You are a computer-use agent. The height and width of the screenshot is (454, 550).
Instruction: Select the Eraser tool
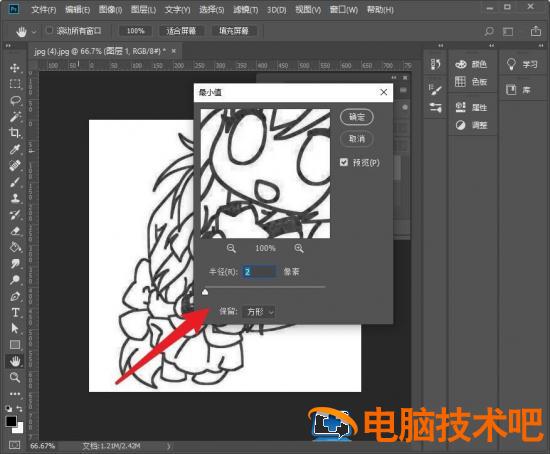tap(15, 231)
